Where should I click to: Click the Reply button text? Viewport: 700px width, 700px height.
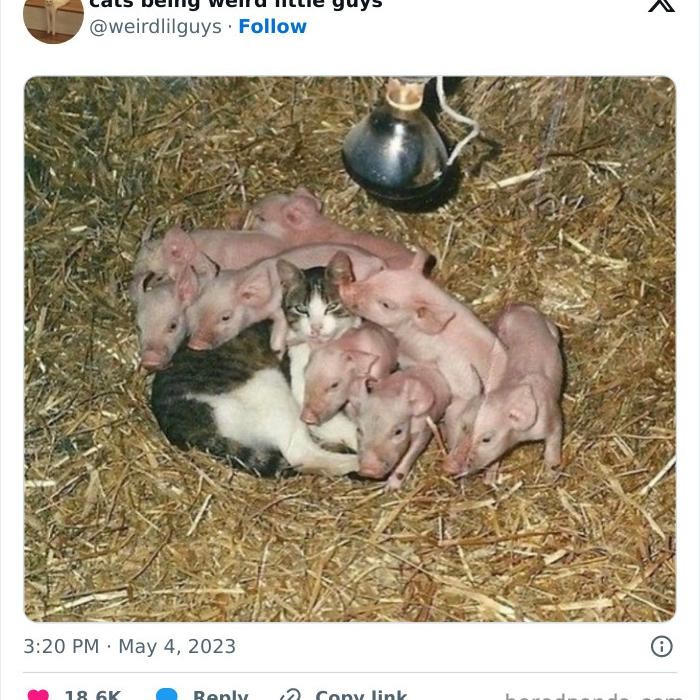coord(220,695)
